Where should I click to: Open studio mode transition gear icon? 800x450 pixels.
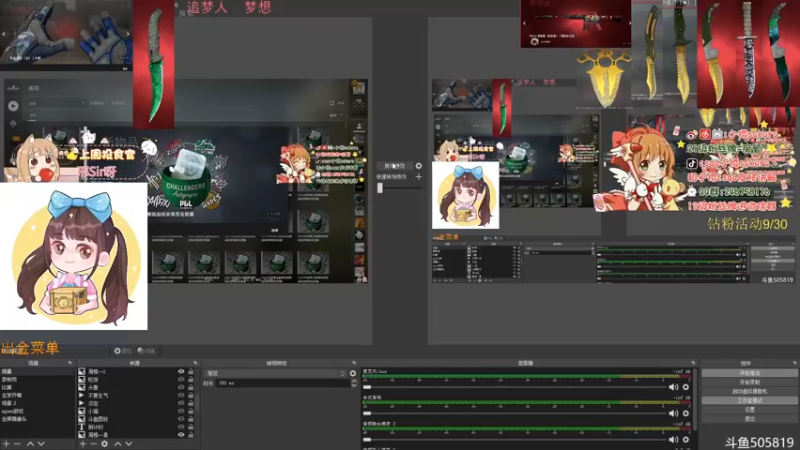click(418, 166)
